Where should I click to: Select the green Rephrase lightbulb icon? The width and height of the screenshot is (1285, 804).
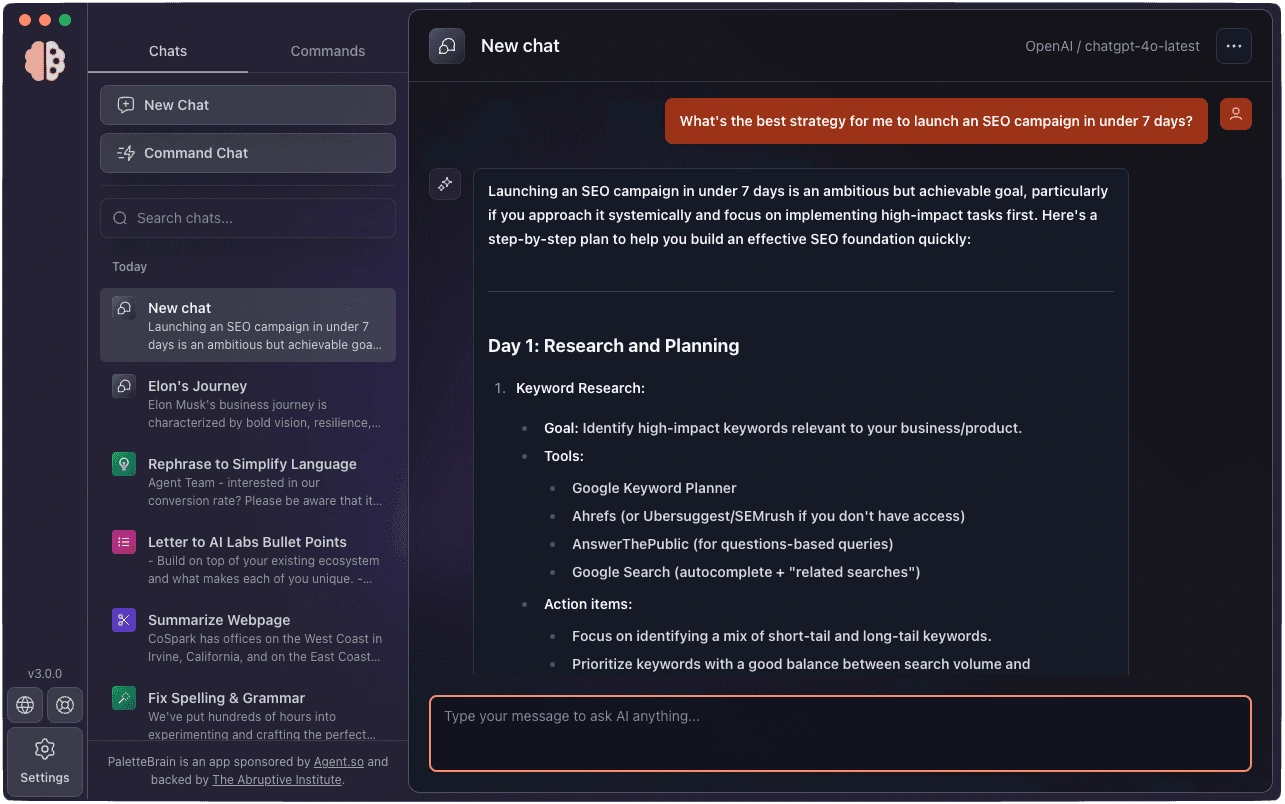(x=124, y=464)
